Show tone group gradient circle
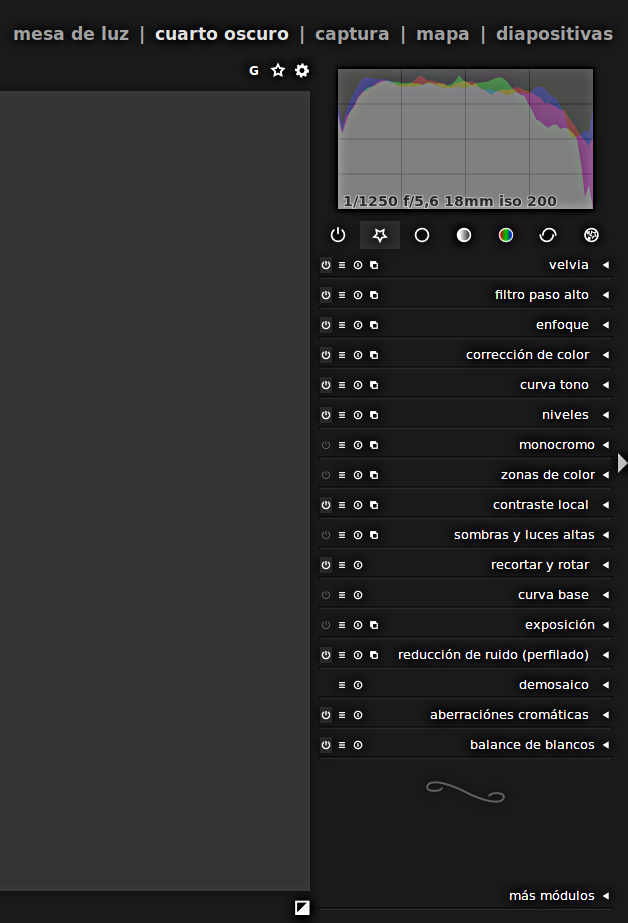The width and height of the screenshot is (628, 923). coord(464,235)
